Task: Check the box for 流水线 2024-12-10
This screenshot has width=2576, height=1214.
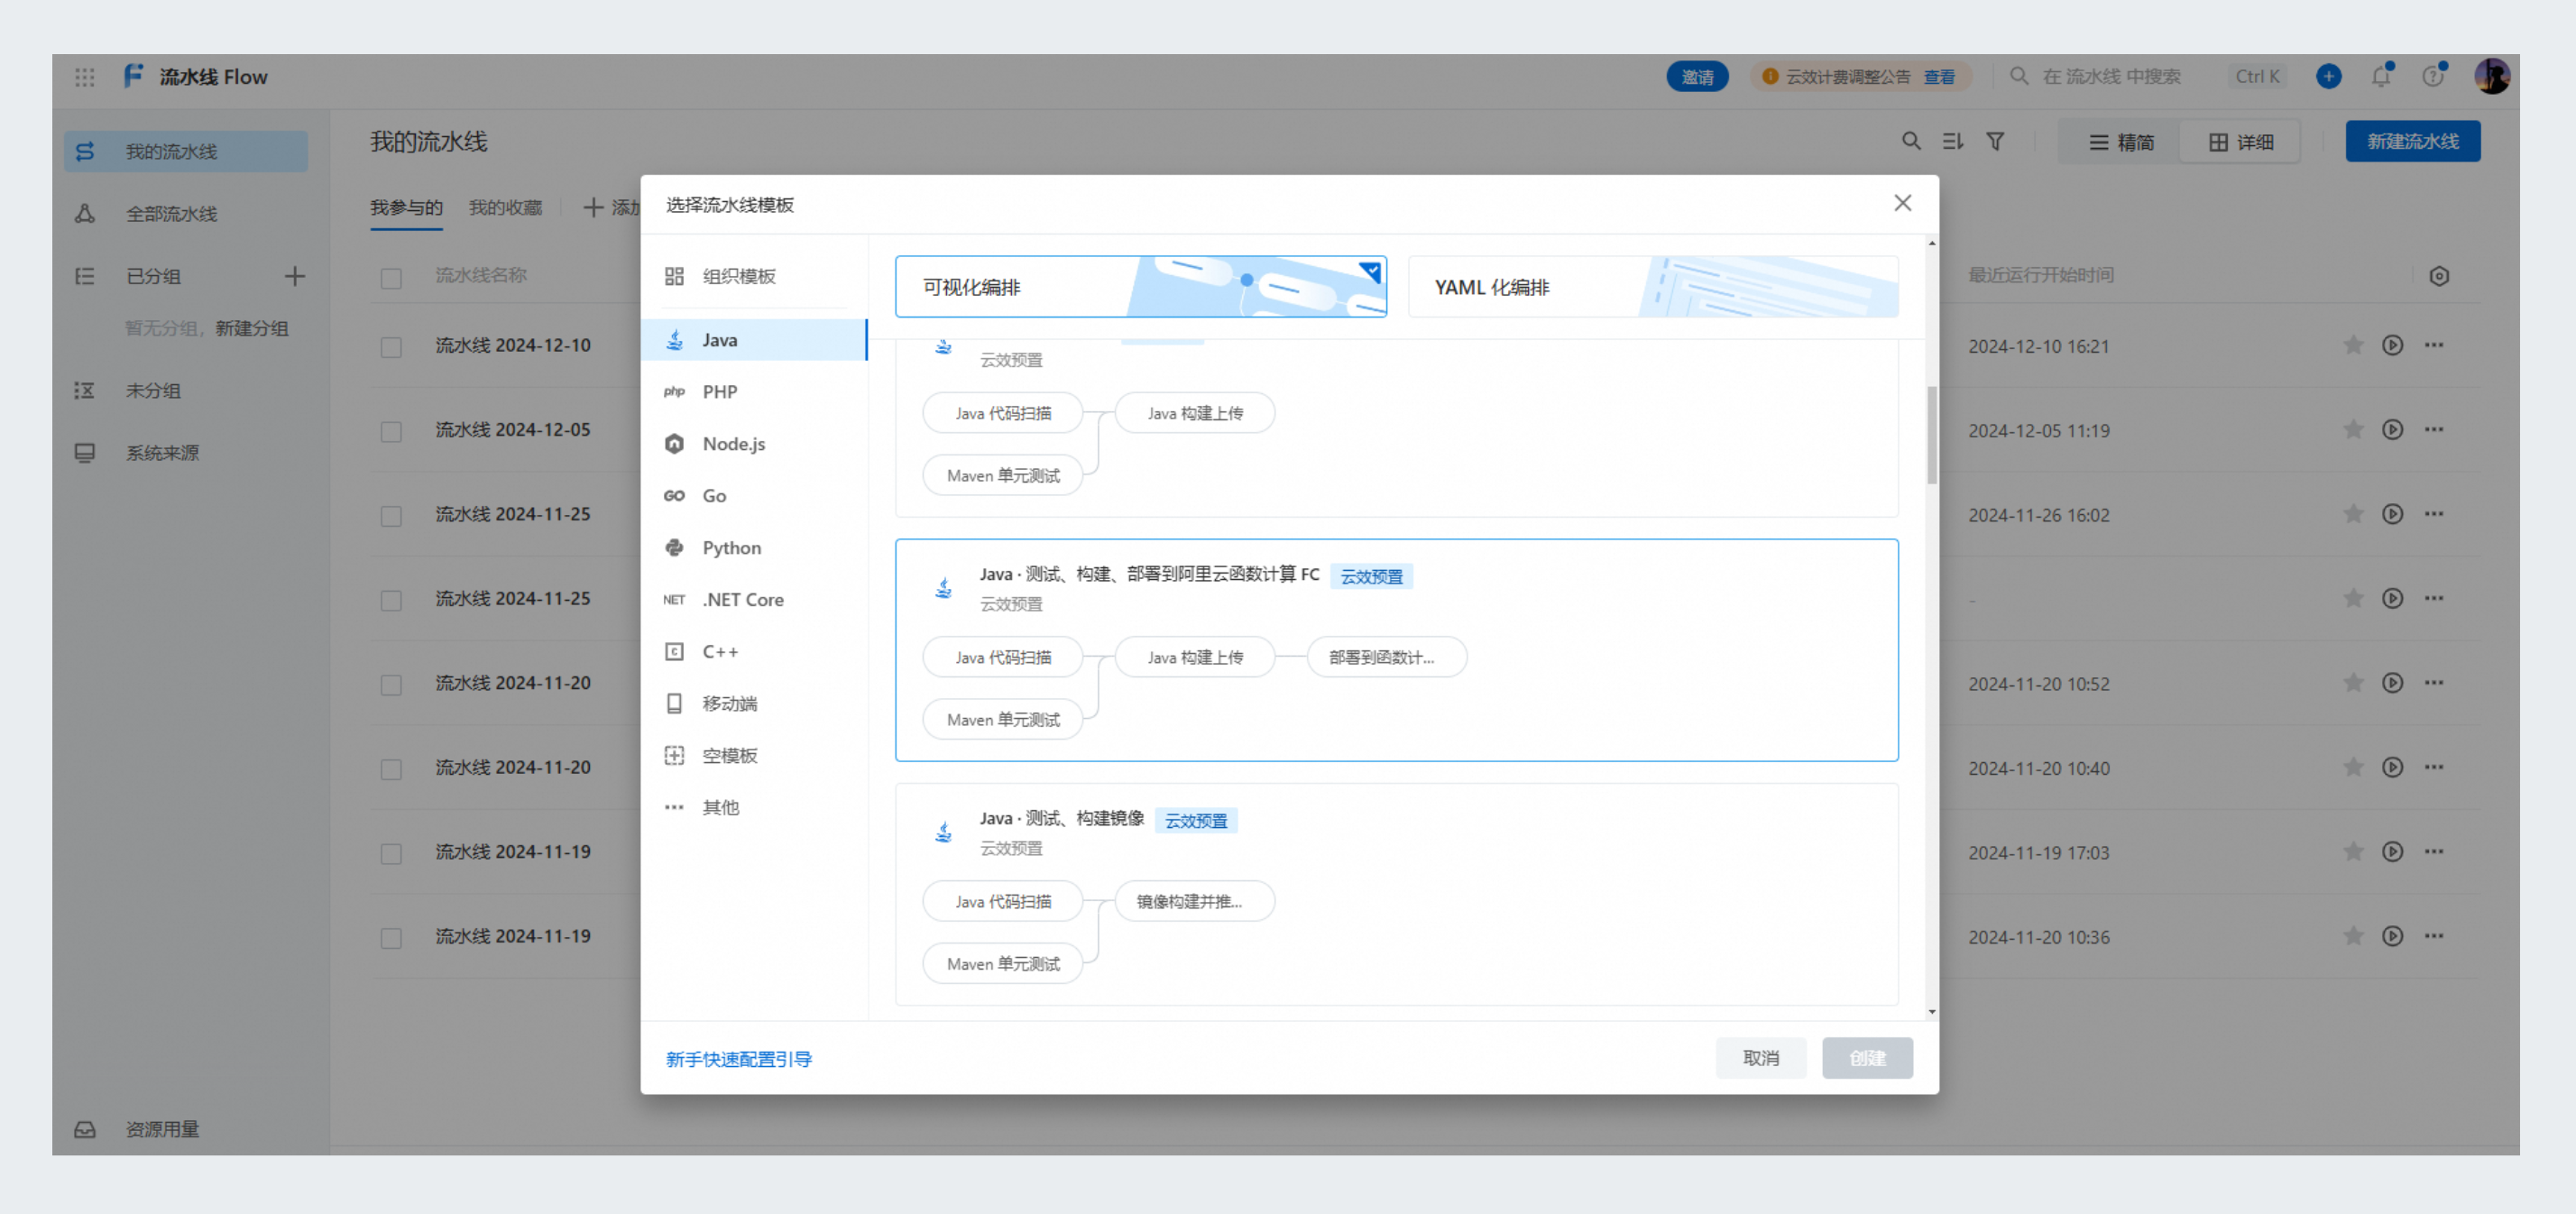Action: pos(391,346)
